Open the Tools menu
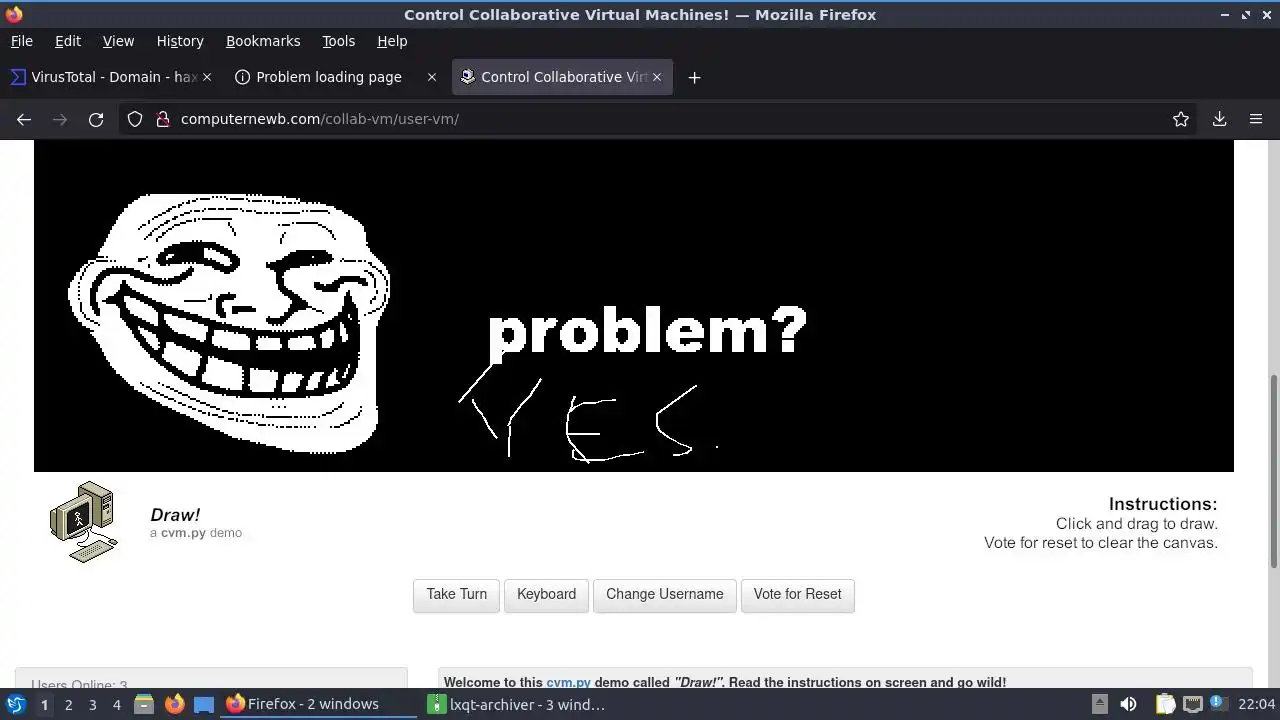 pyautogui.click(x=339, y=41)
